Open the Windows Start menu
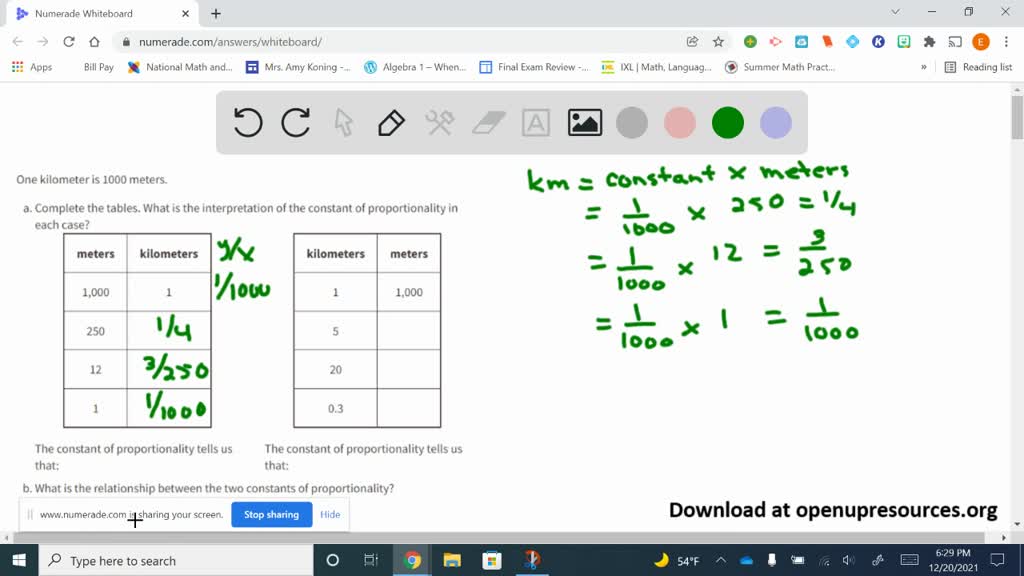Viewport: 1024px width, 576px height. tap(19, 560)
